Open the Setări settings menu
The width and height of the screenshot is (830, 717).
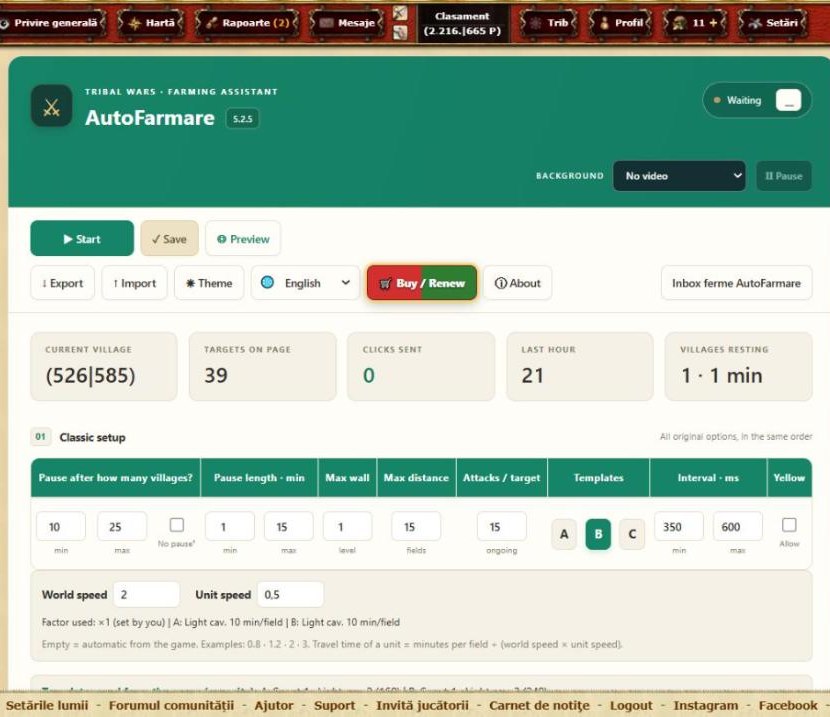[773, 23]
